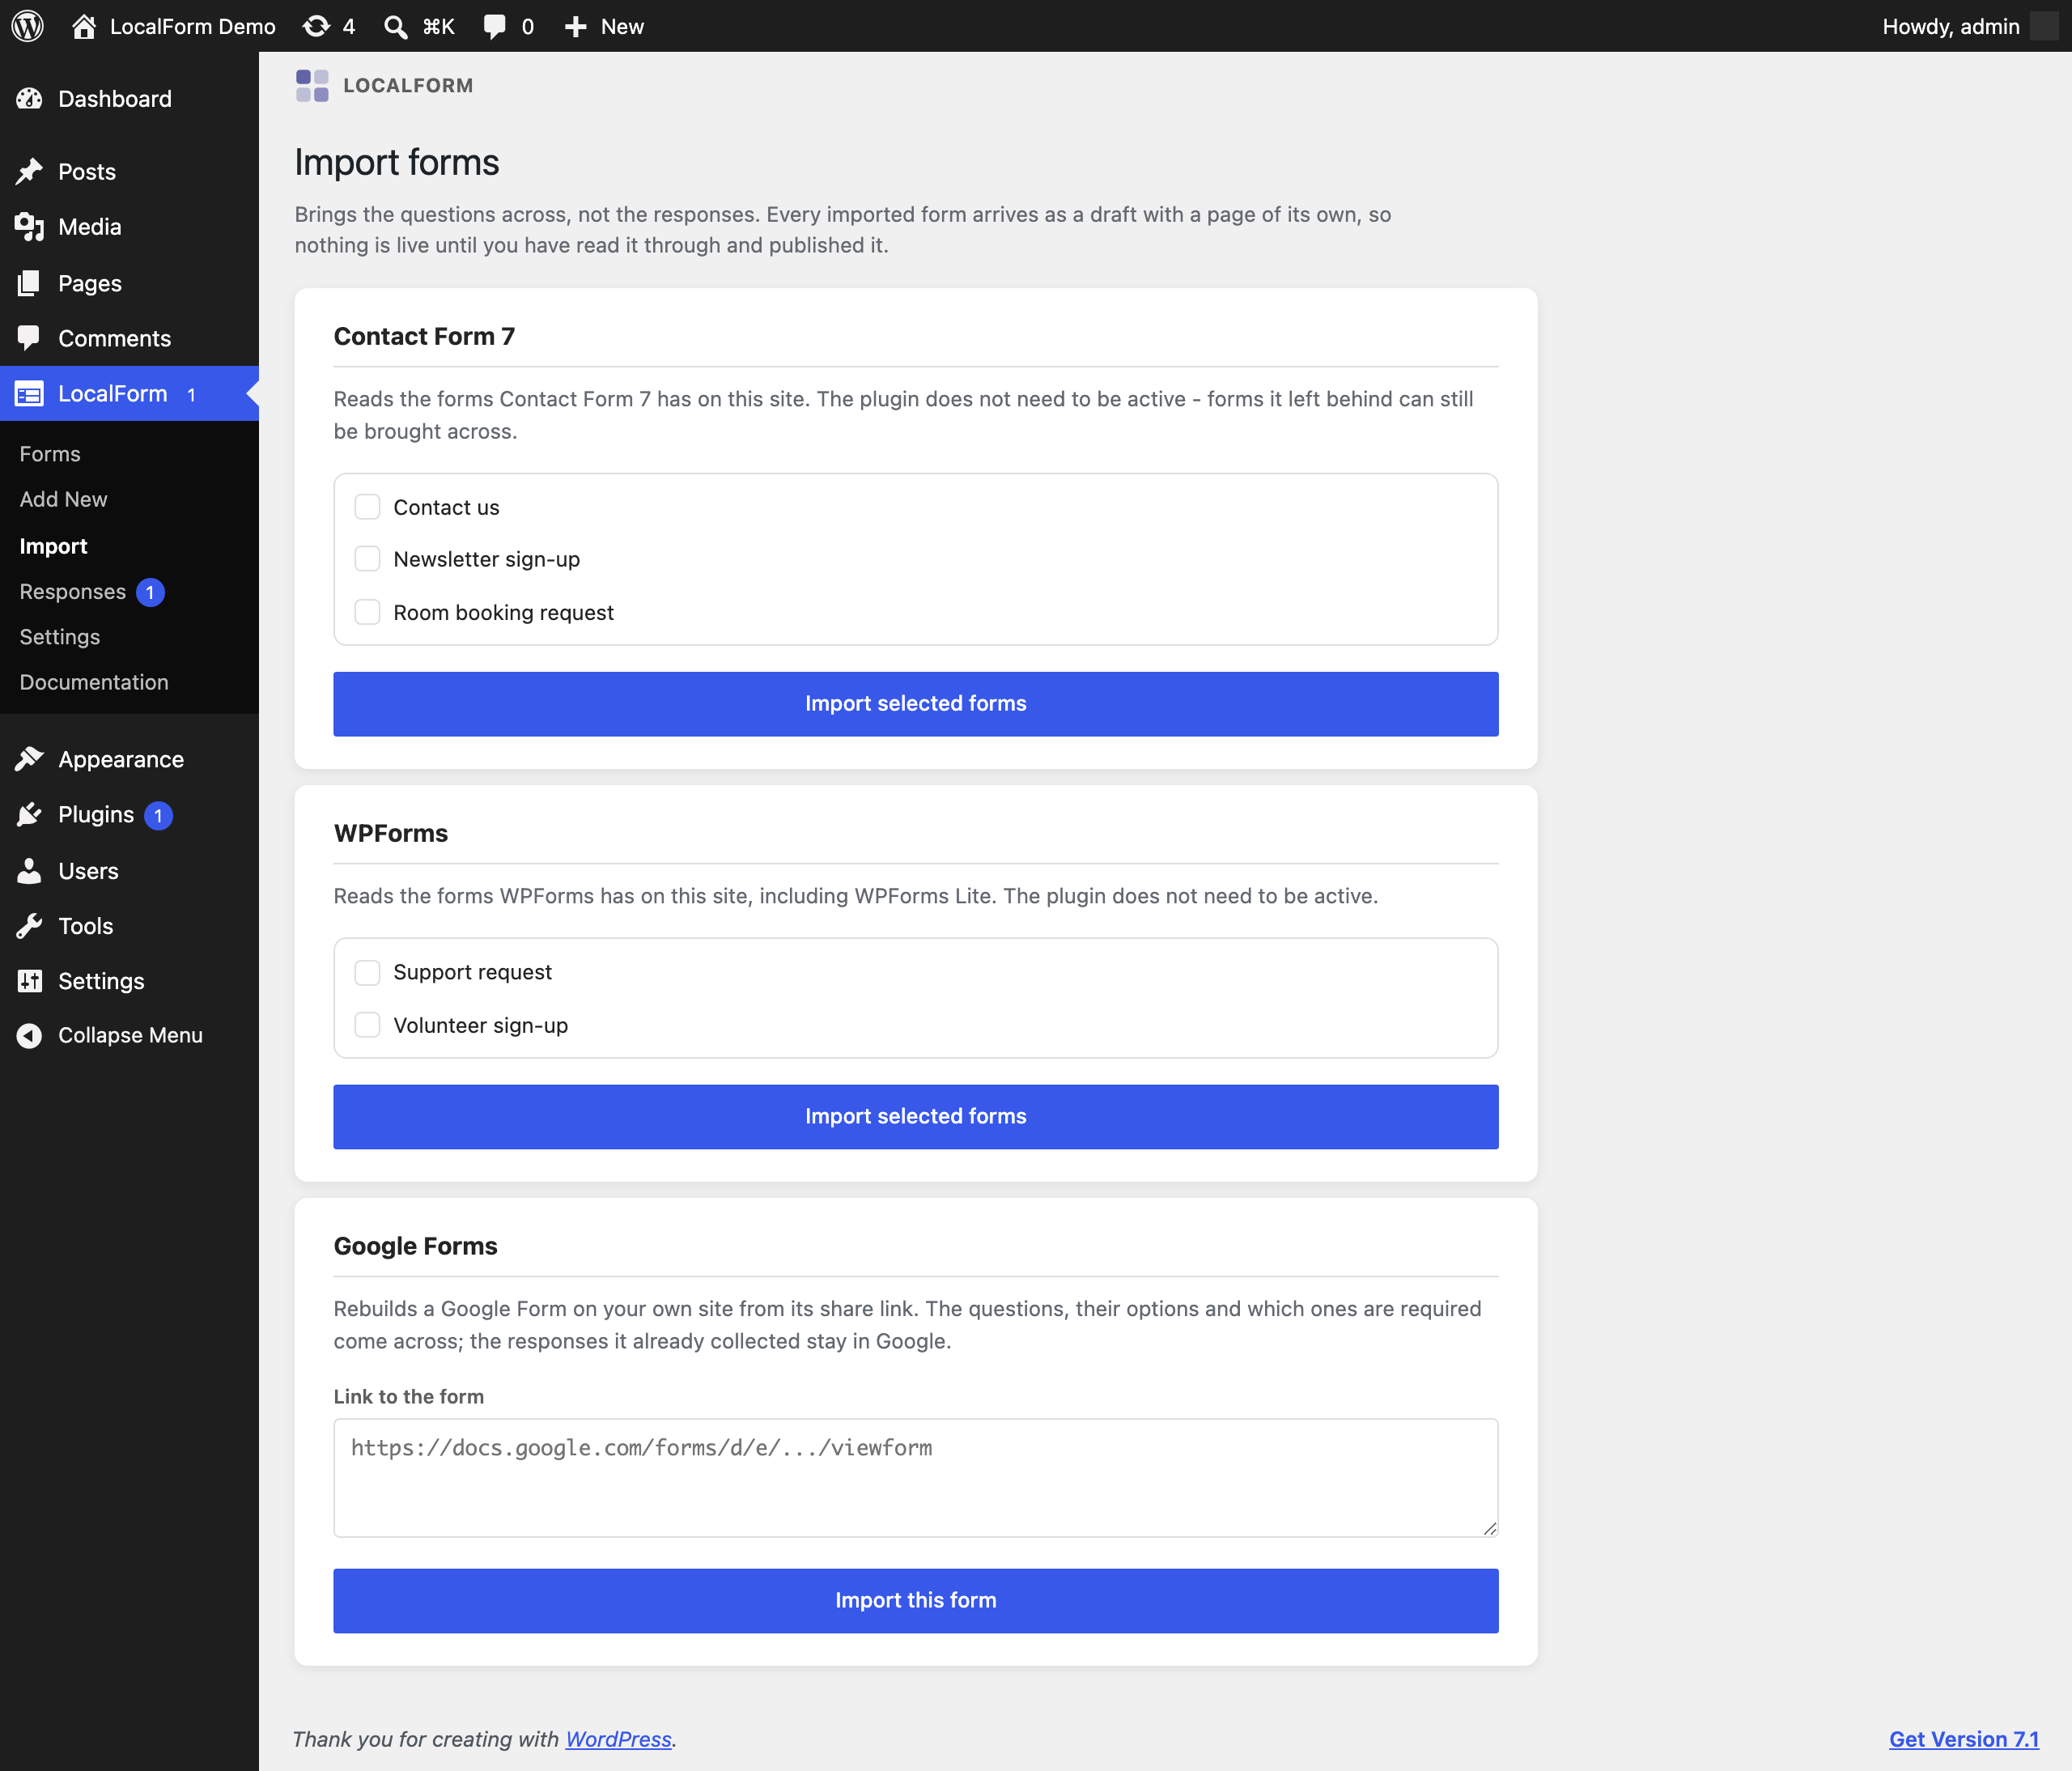Screen dimensions: 2072x1771
Task: Click the Room booking request label text
Action: (504, 612)
